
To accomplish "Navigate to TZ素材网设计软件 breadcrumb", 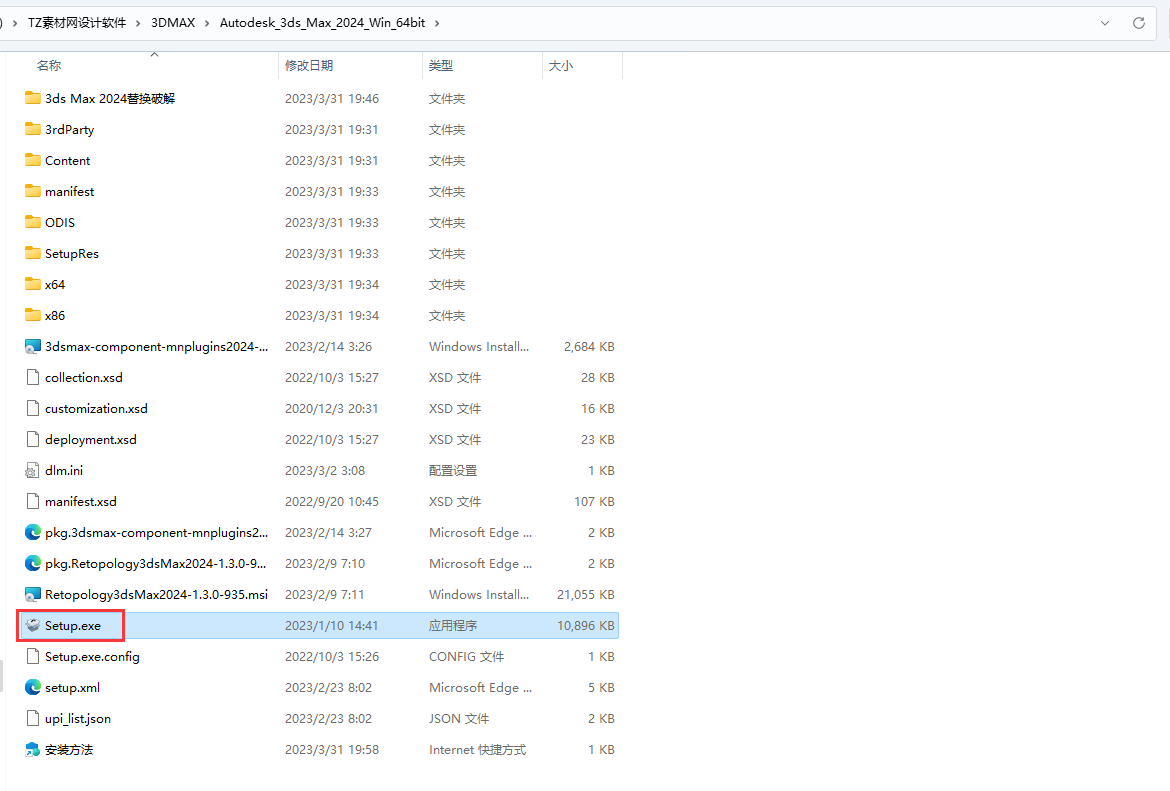I will click(76, 22).
